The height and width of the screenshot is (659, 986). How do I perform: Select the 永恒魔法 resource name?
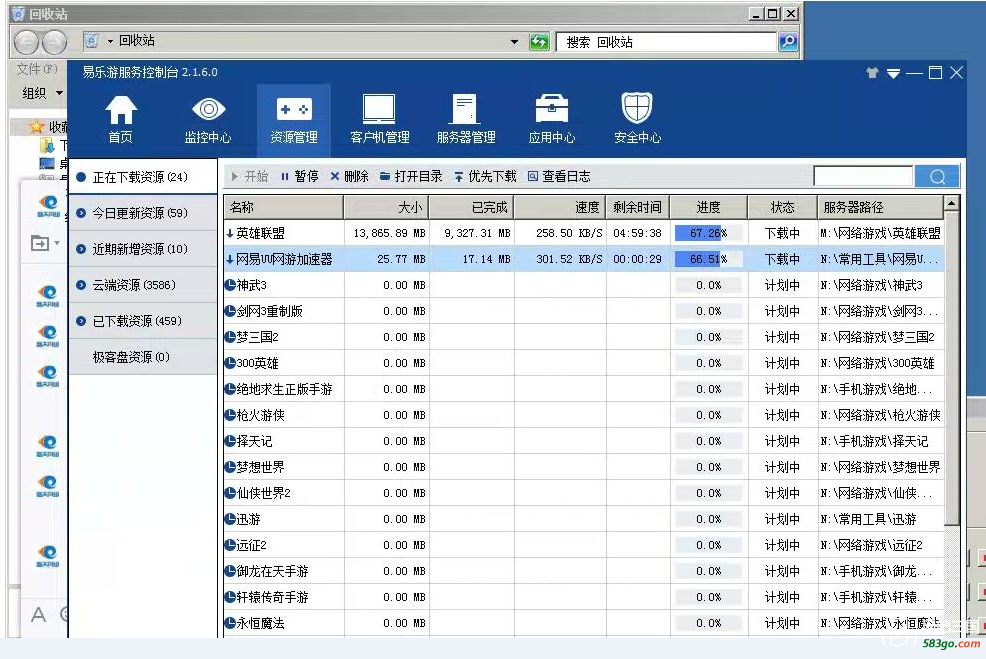pyautogui.click(x=260, y=623)
